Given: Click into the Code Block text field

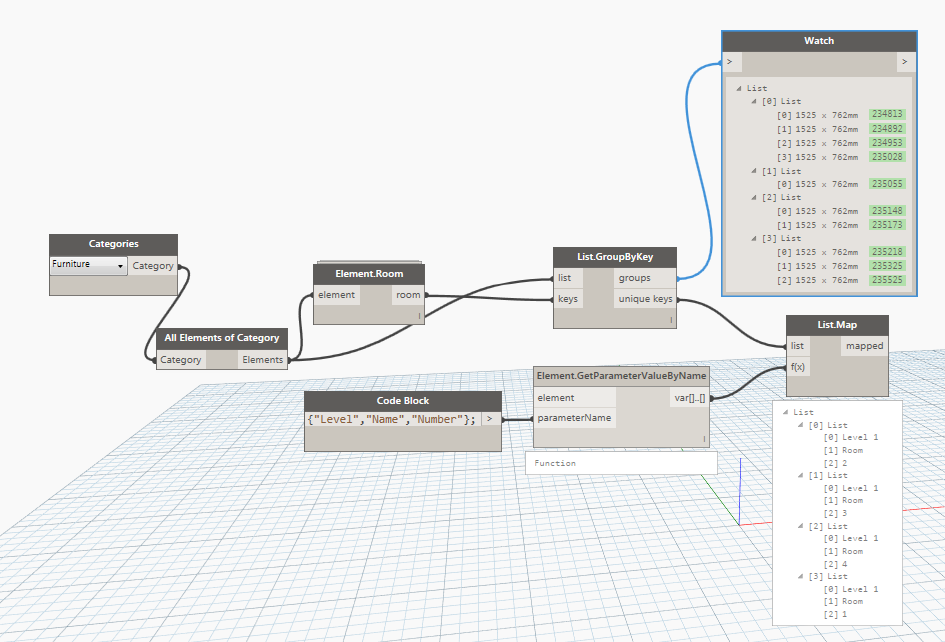Looking at the screenshot, I should pos(392,420).
